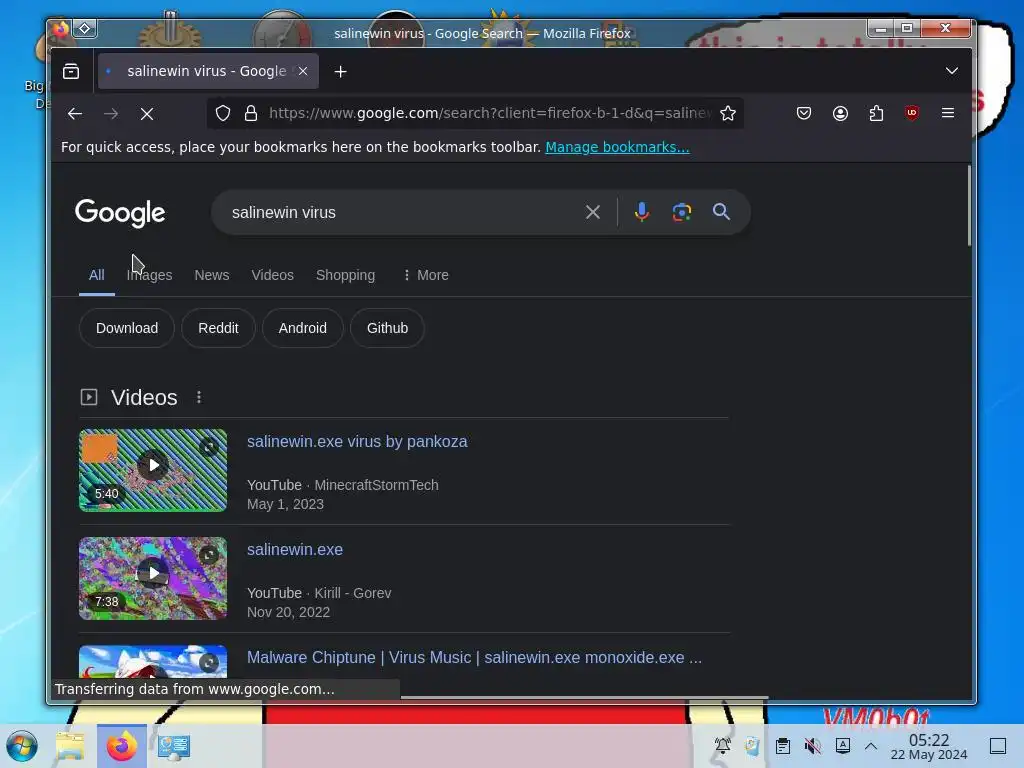
Task: Apply the Github filter chip
Action: [387, 328]
